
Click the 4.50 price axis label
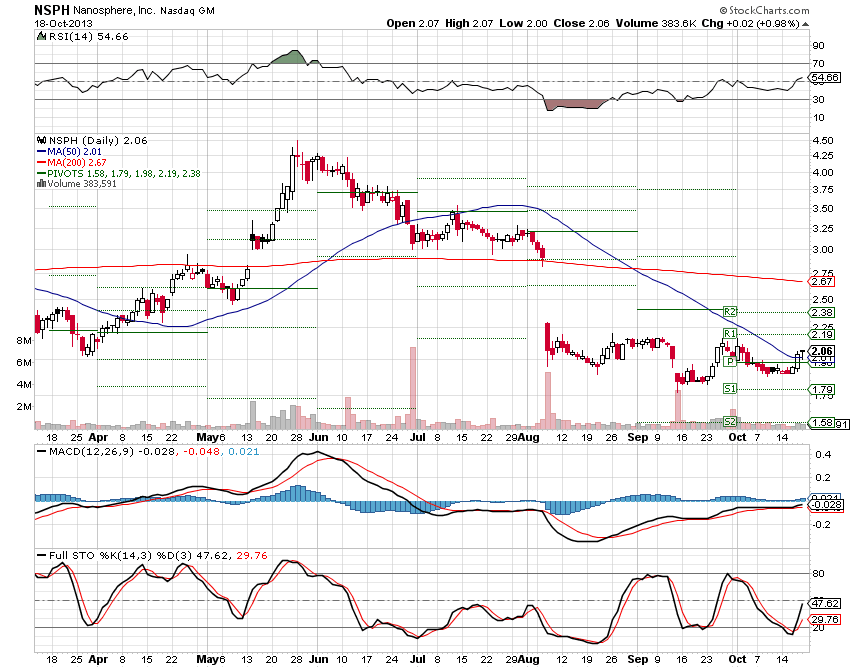coord(823,140)
